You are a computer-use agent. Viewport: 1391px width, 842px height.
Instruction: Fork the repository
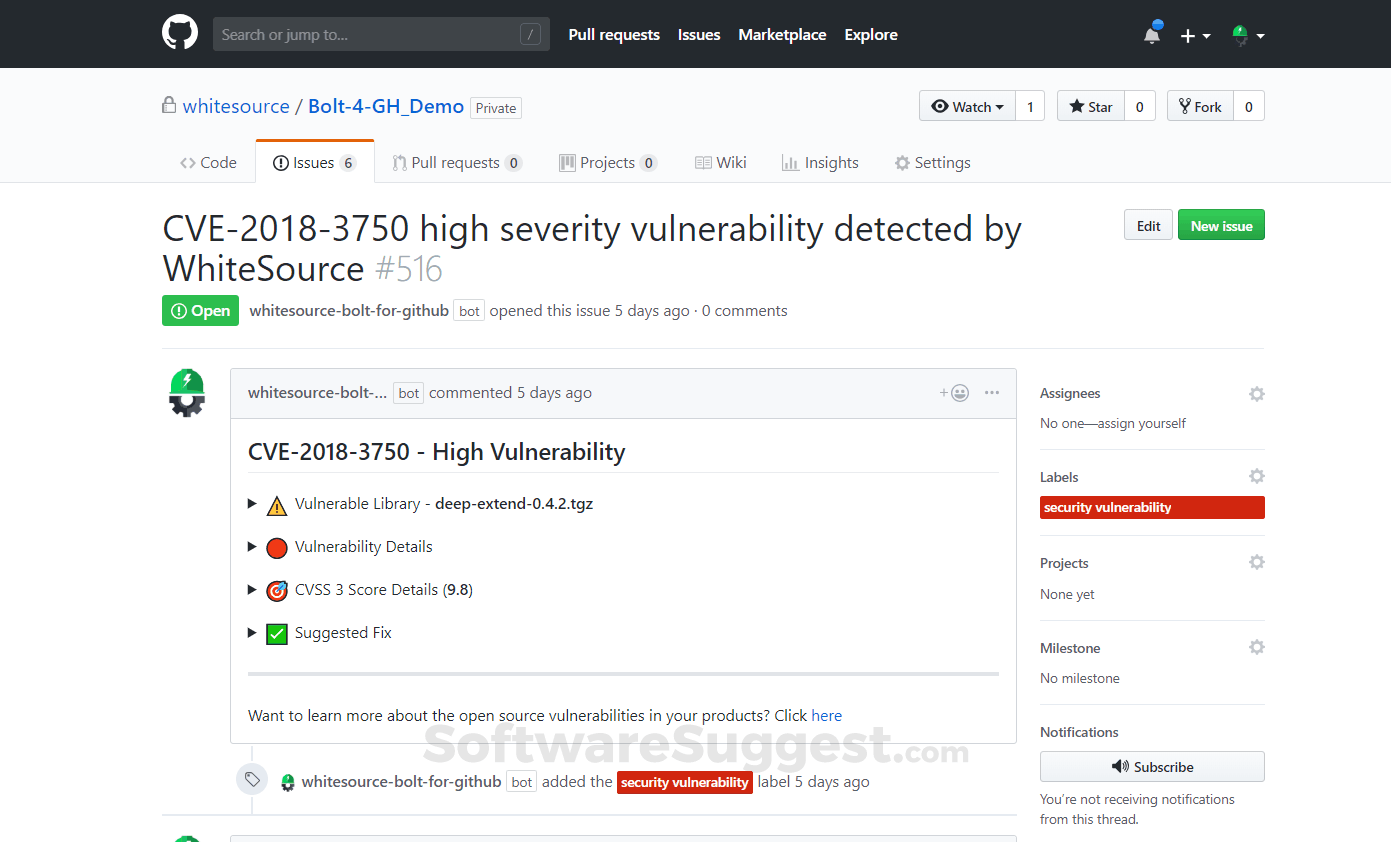coord(1200,106)
